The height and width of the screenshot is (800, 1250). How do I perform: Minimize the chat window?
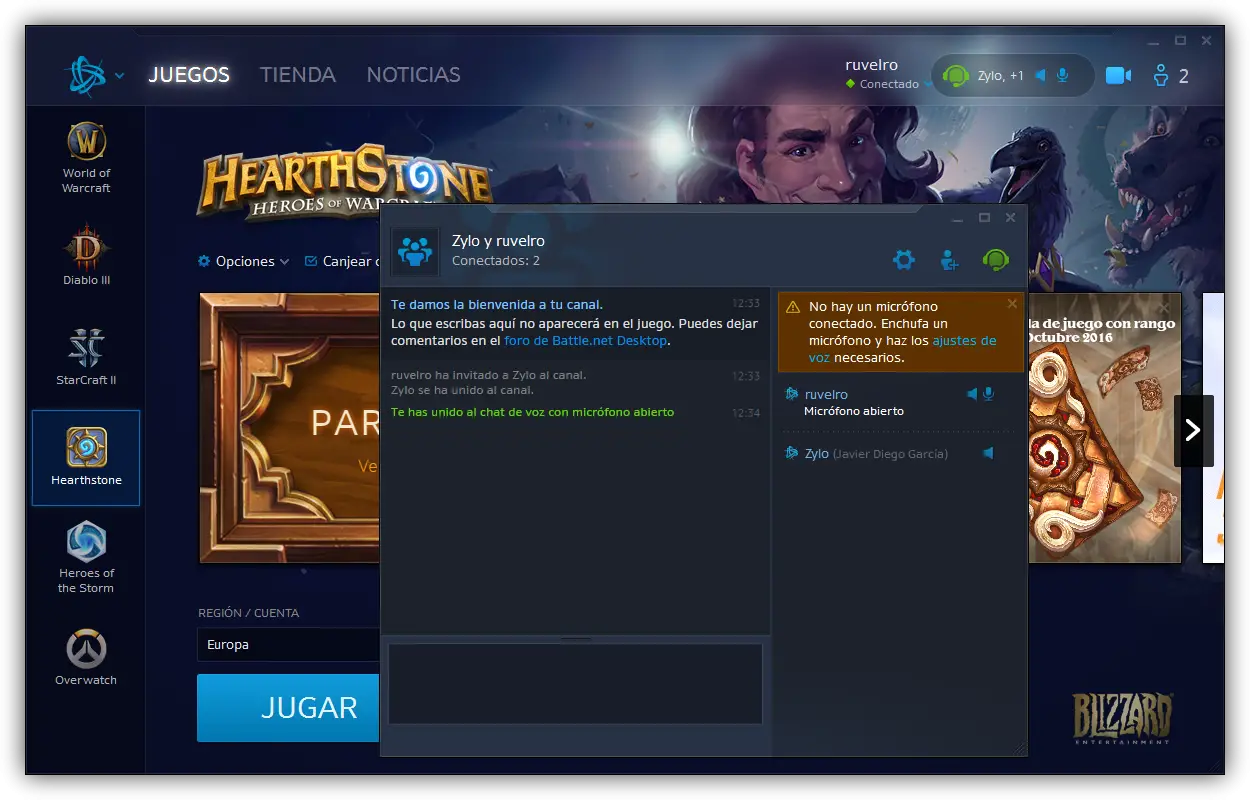pos(958,218)
